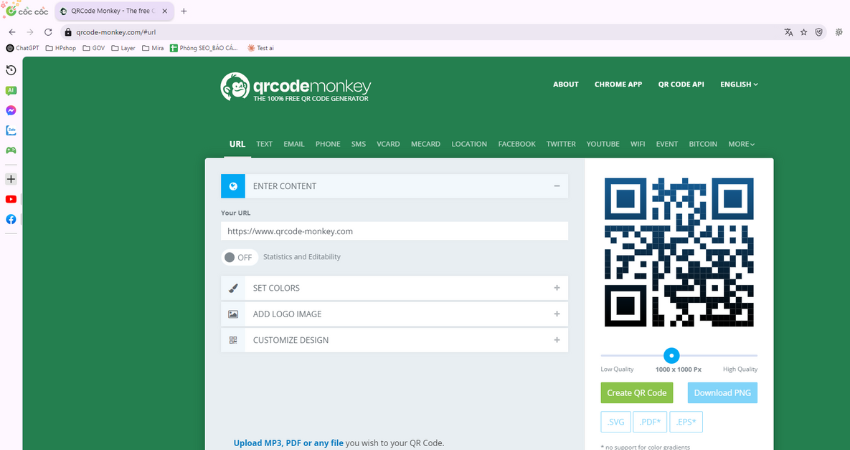The height and width of the screenshot is (450, 850).
Task: Open the shield ad-block icon
Action: [819, 32]
